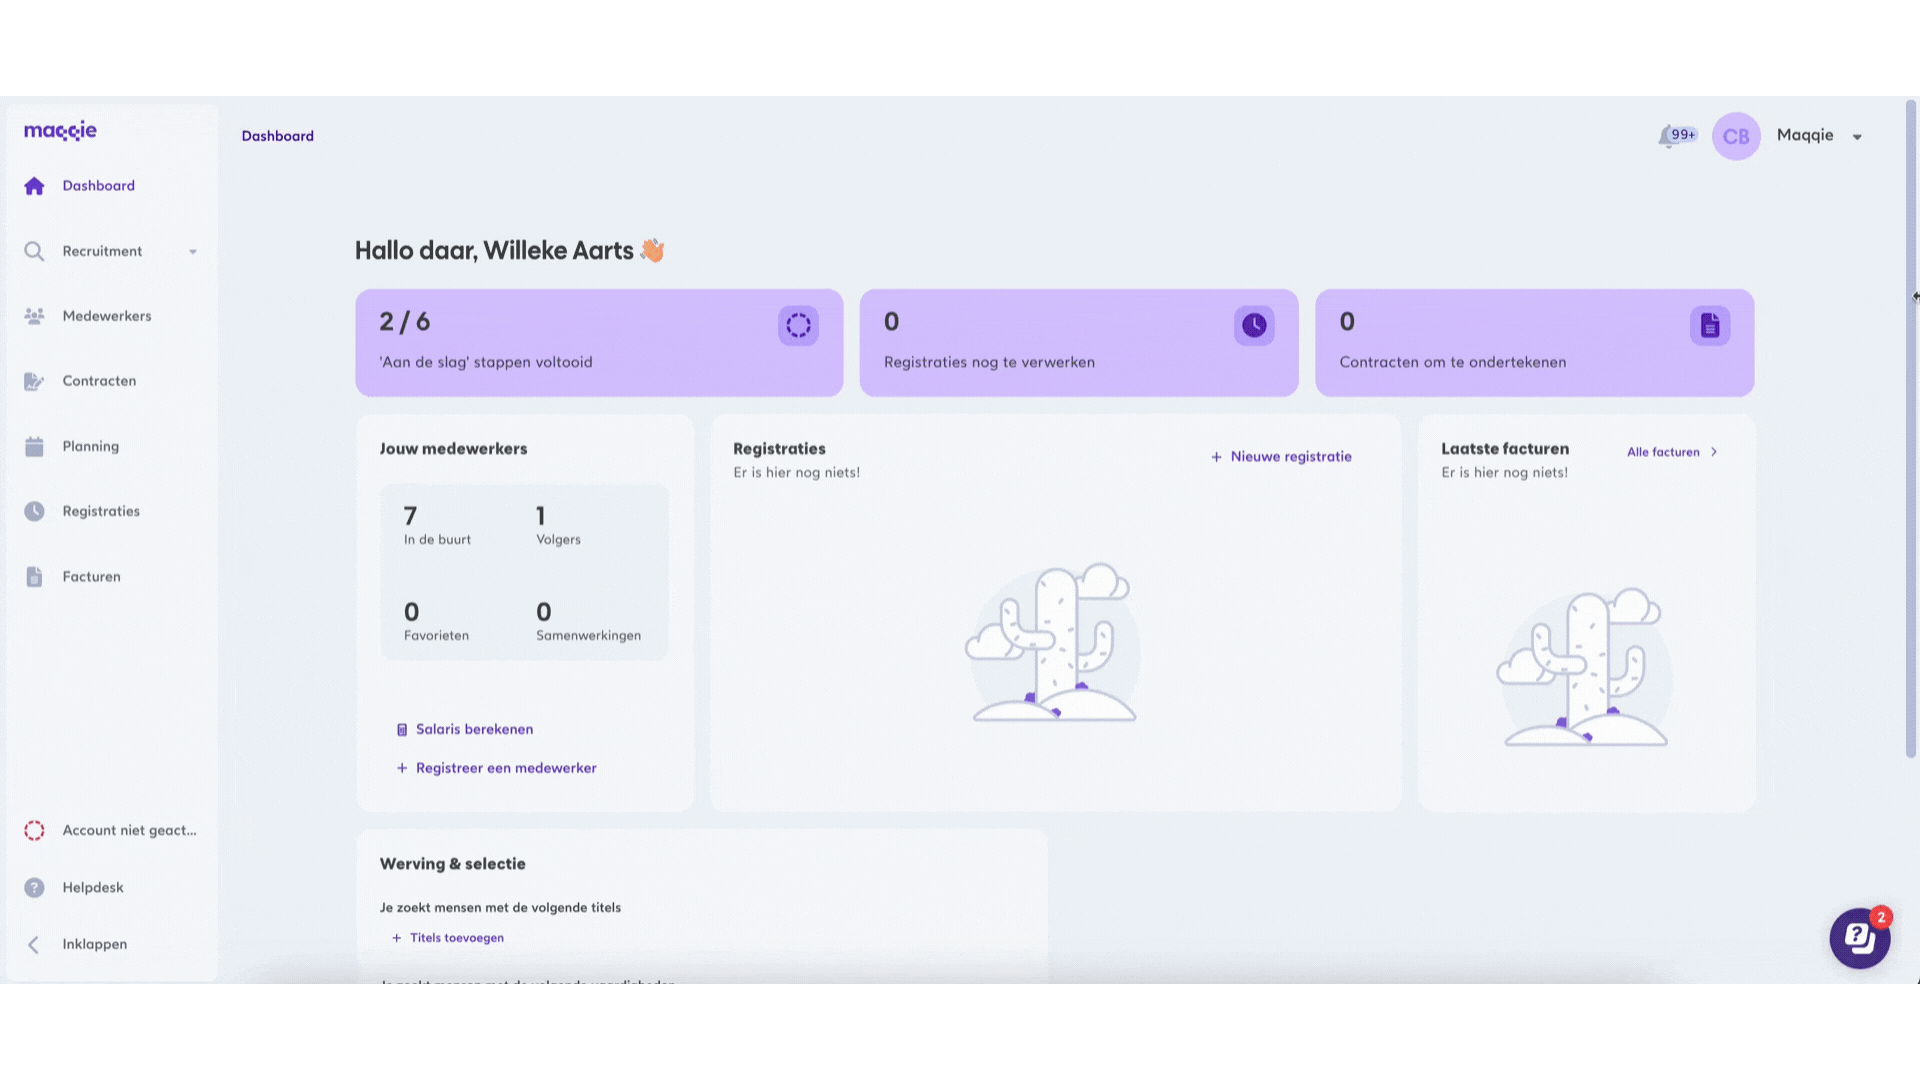
Task: Open the help chat bubble widget
Action: pyautogui.click(x=1859, y=938)
